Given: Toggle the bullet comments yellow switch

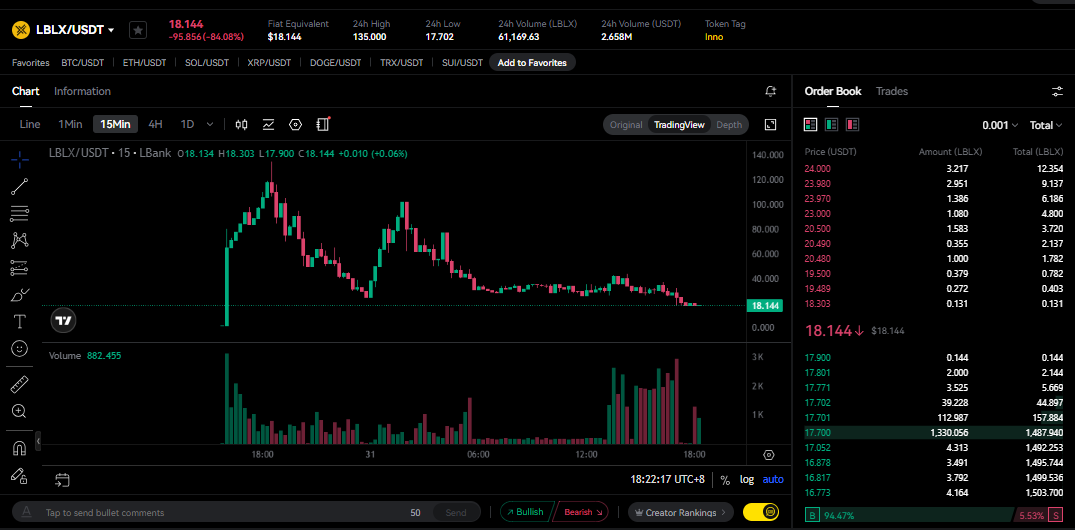Looking at the screenshot, I should click(761, 511).
